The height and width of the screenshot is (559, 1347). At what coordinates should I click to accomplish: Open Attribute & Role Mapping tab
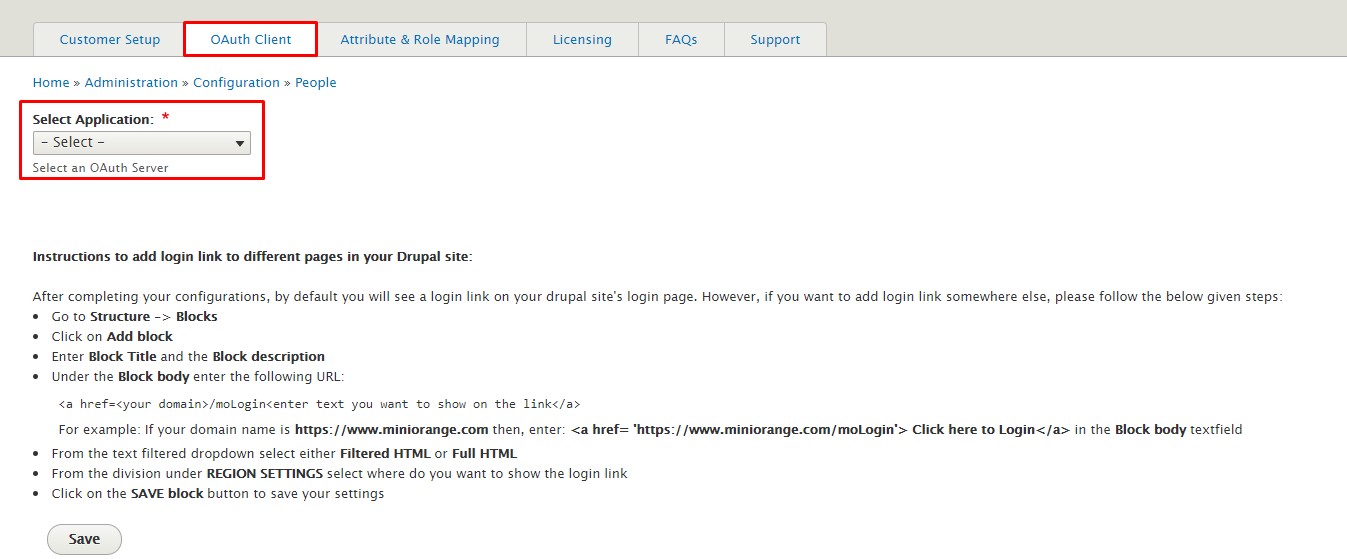pos(420,40)
